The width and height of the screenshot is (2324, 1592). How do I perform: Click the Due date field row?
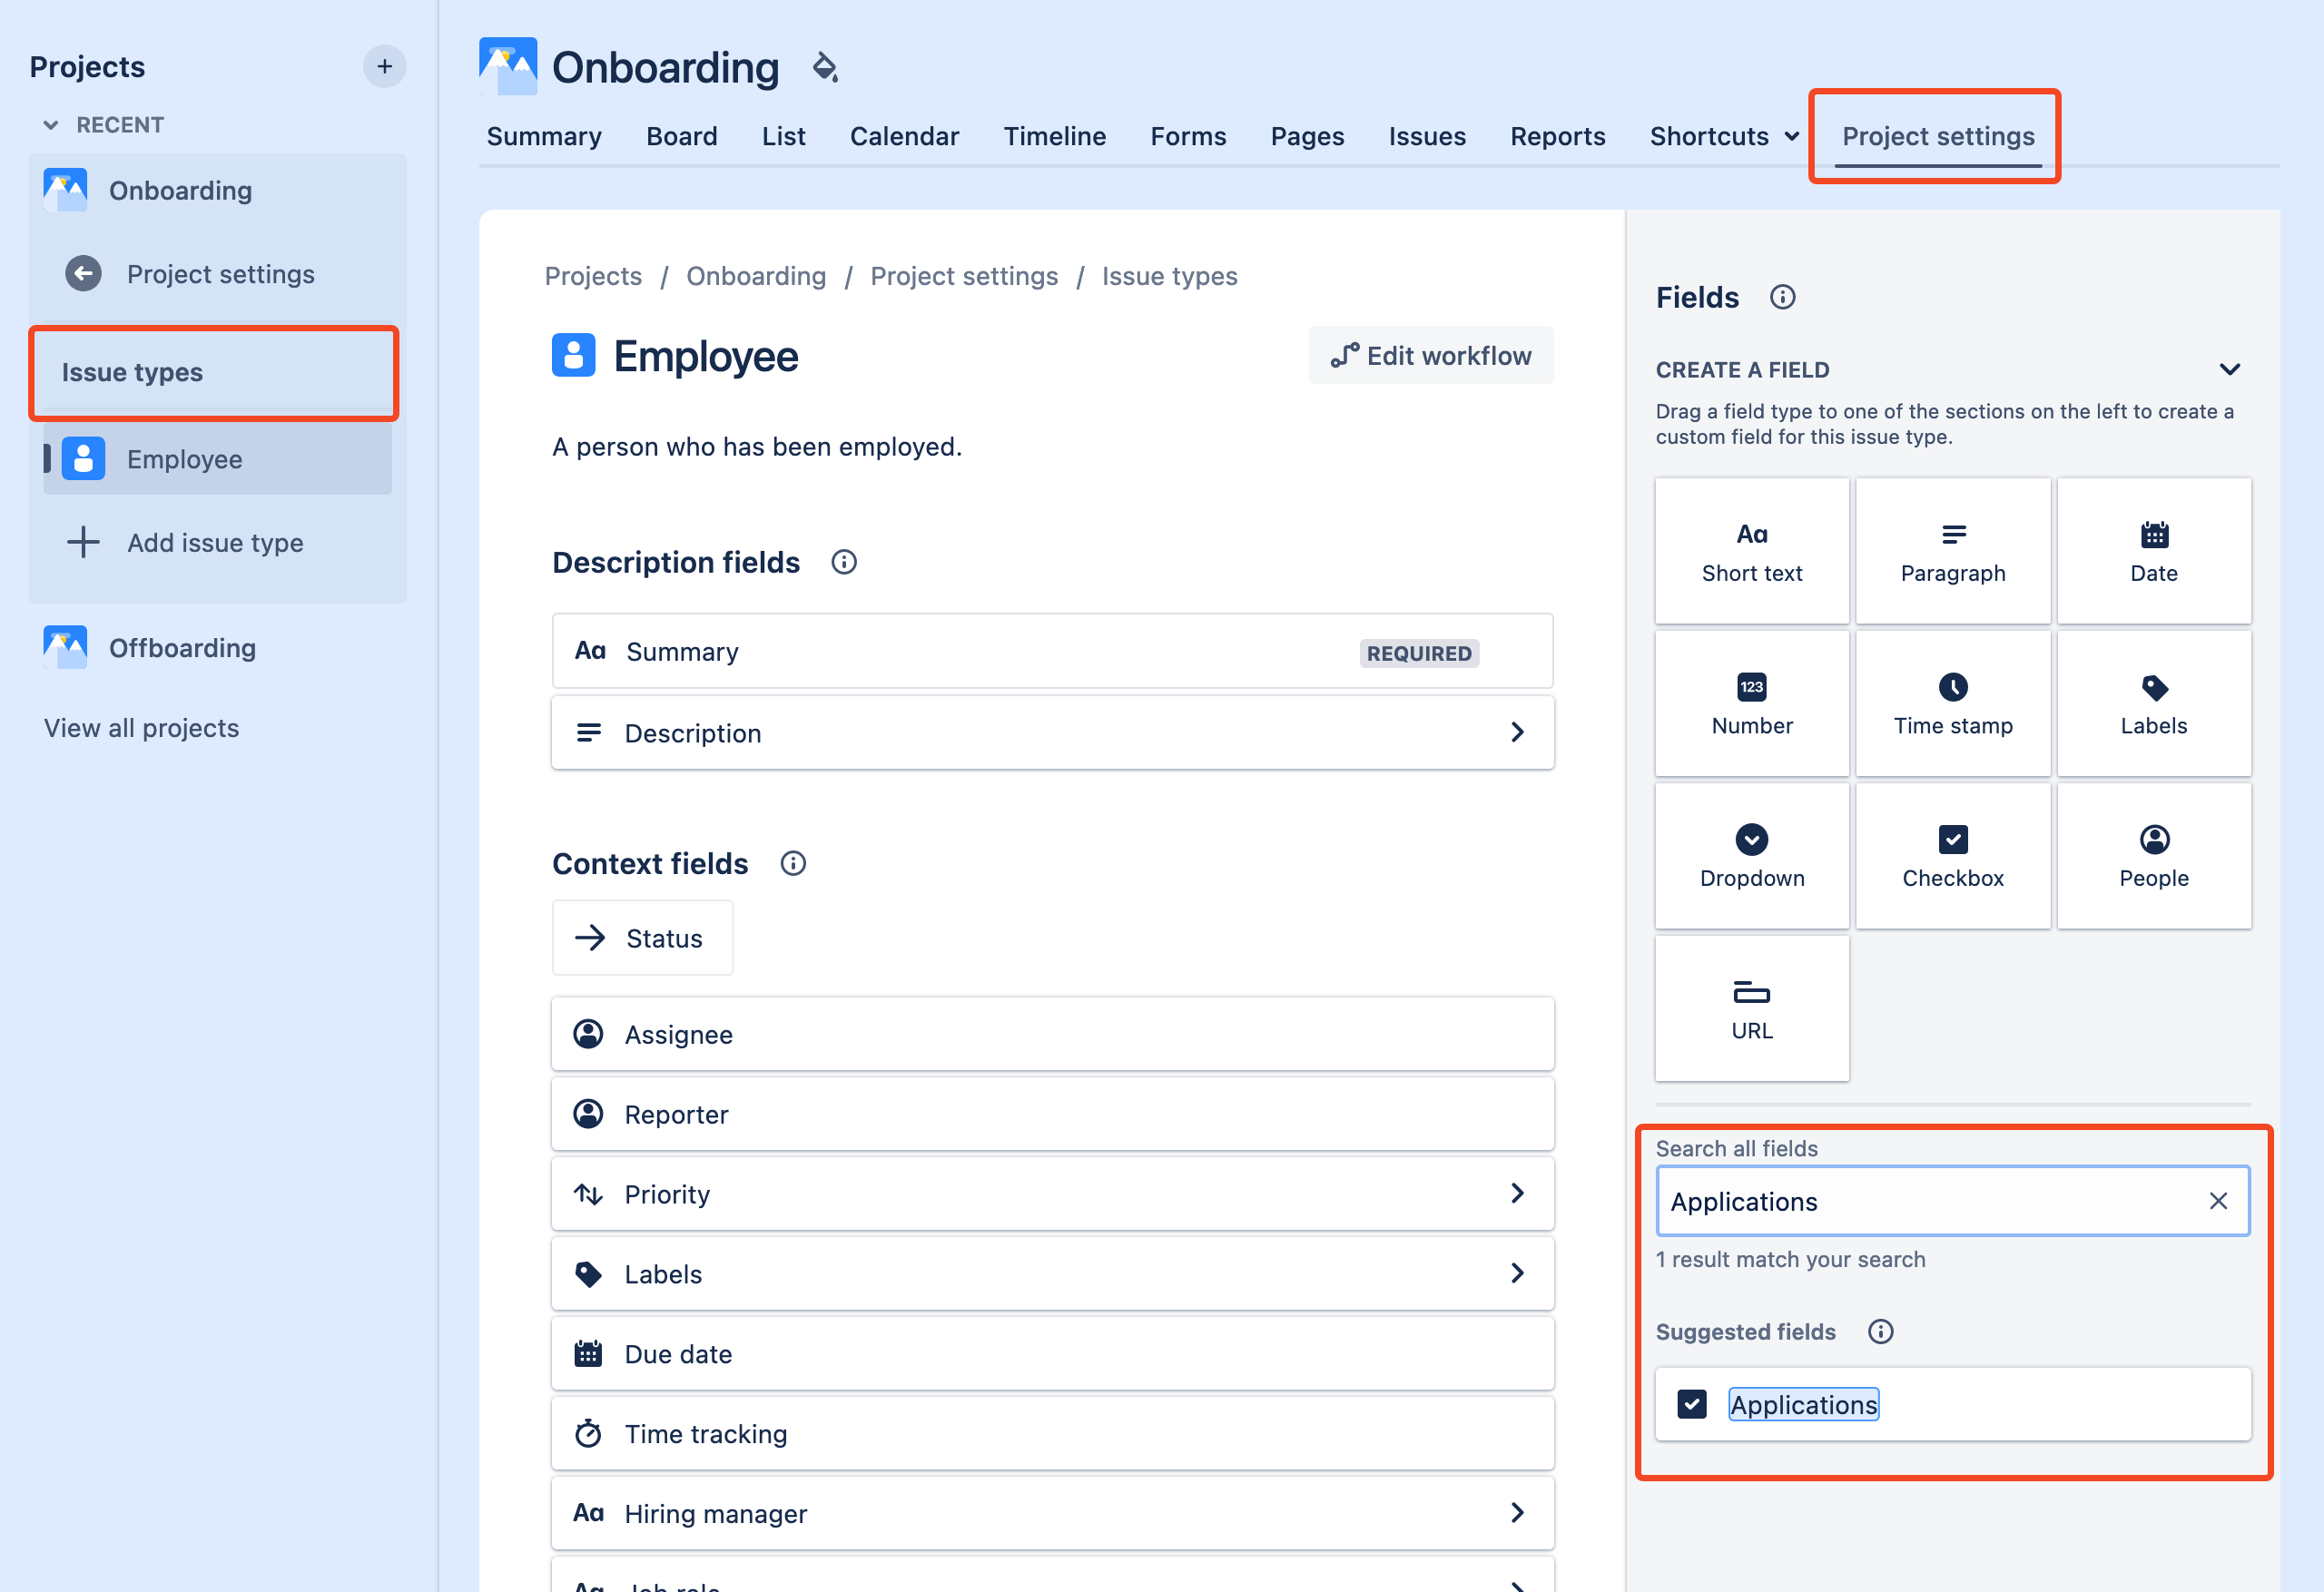[x=1053, y=1354]
